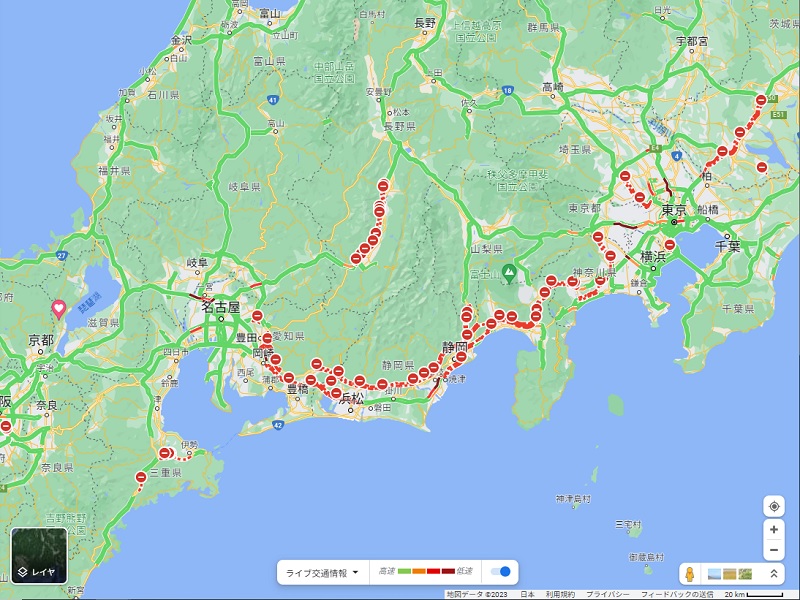Zoom out with the minus button

pos(773,550)
